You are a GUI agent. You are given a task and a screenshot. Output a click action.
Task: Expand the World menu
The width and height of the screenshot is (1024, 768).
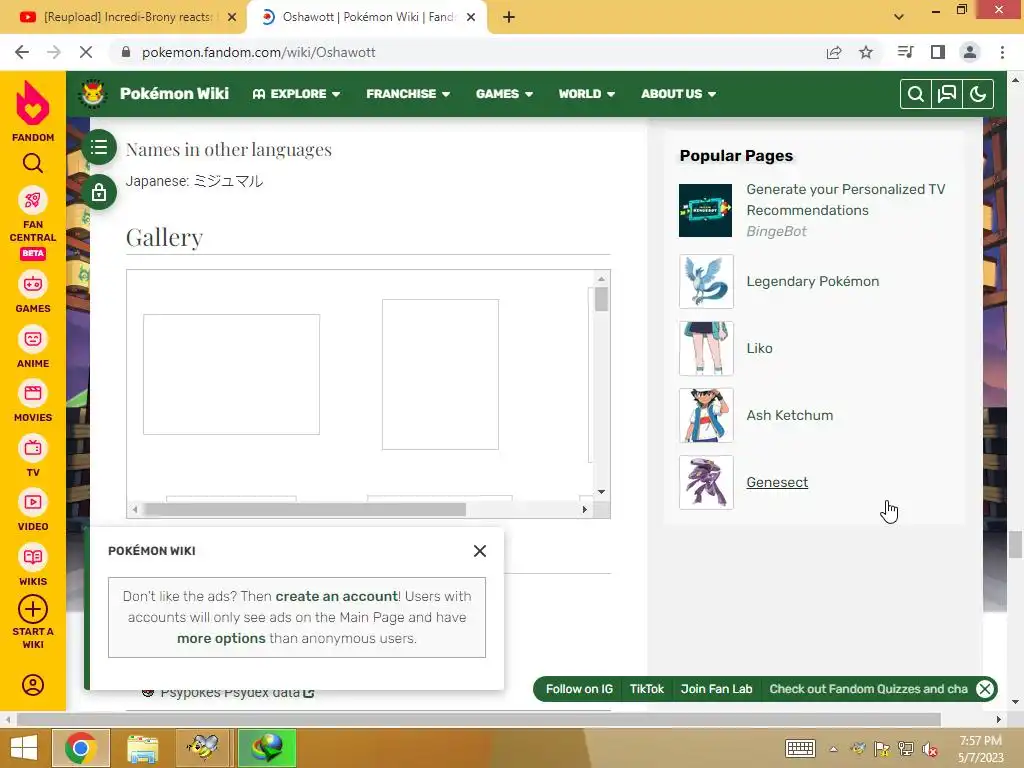586,94
